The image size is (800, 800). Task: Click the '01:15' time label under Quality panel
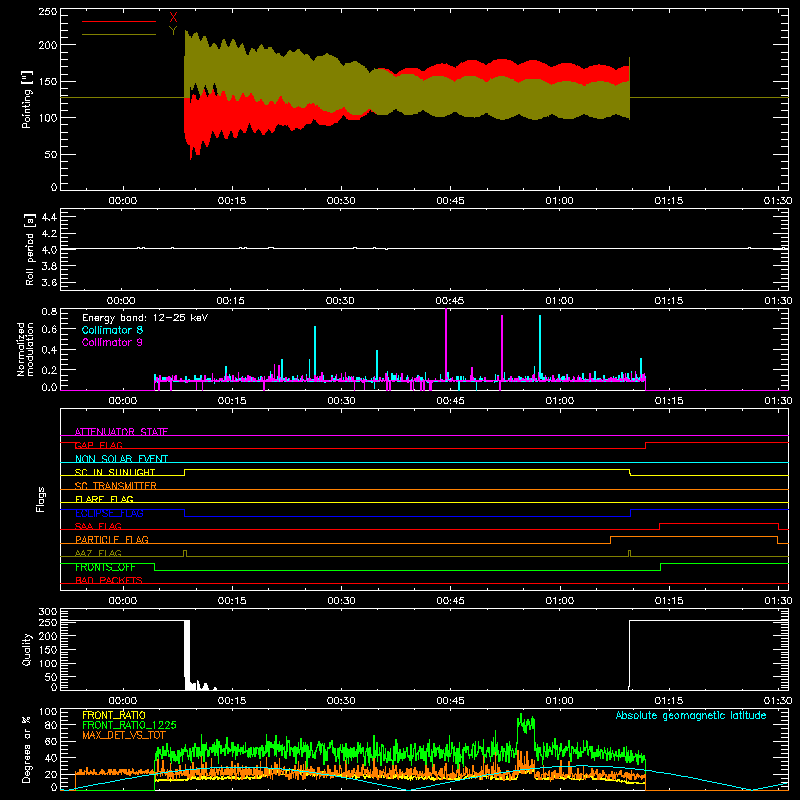[669, 701]
